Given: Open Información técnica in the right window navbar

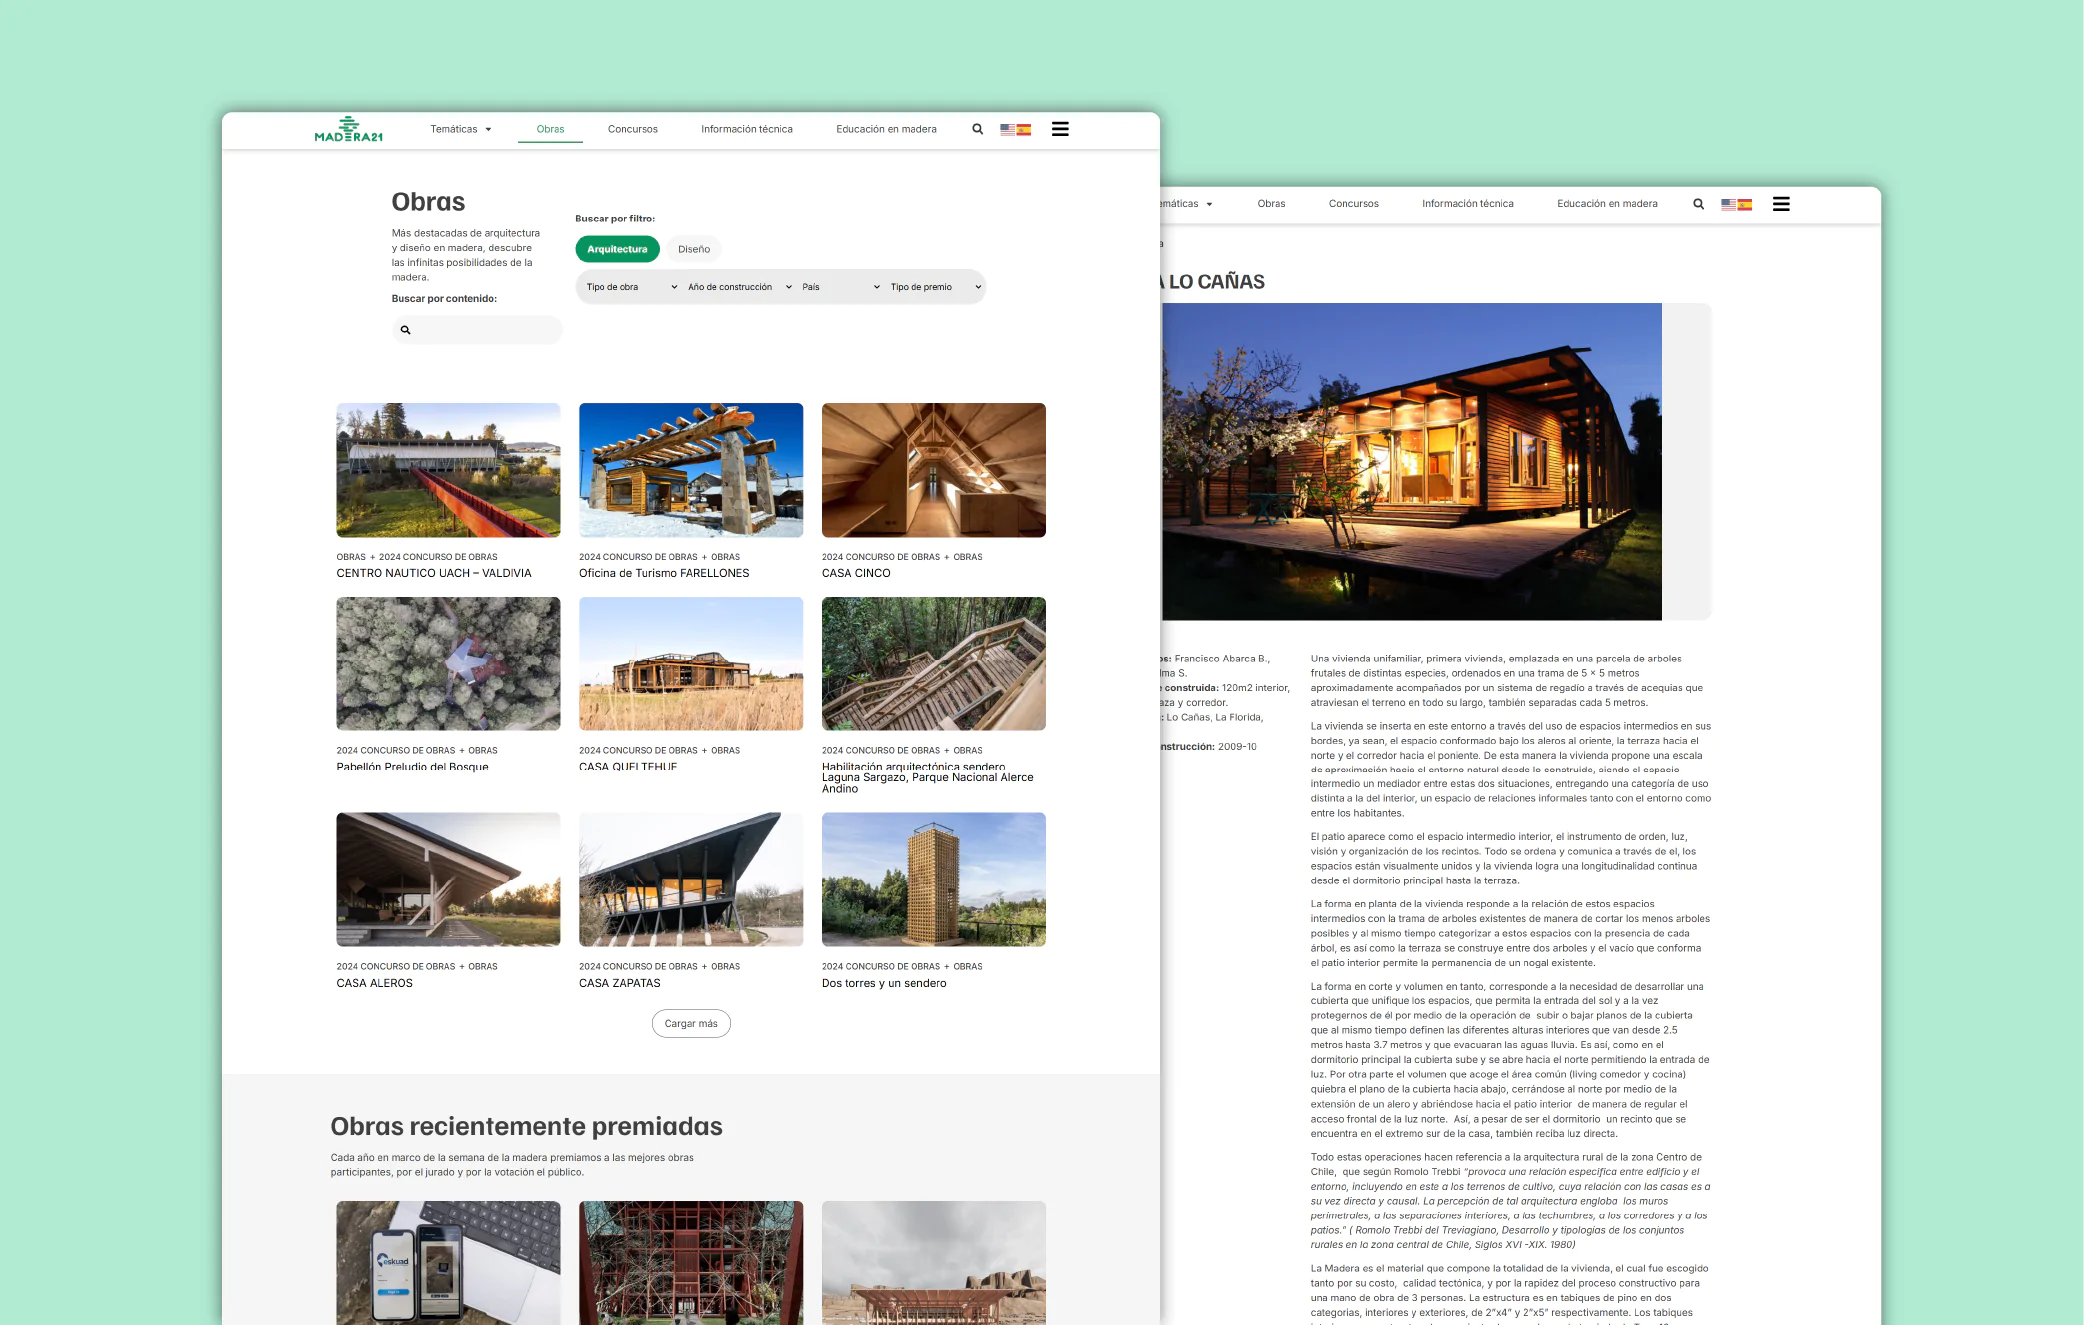Looking at the screenshot, I should click(x=1467, y=204).
